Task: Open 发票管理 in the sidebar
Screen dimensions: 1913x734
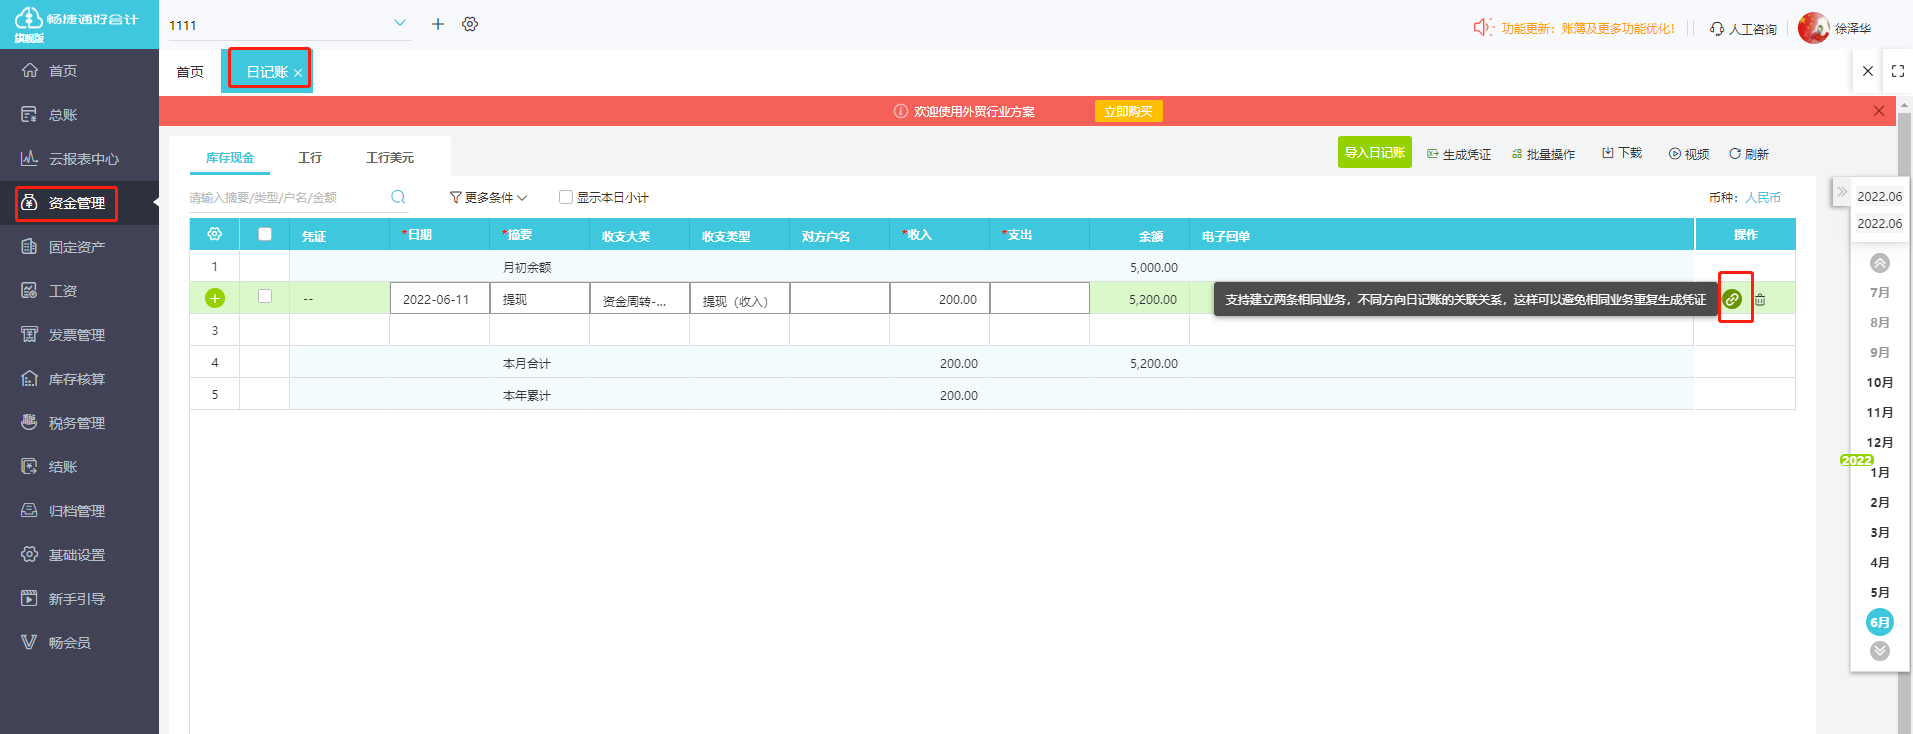Action: [77, 335]
